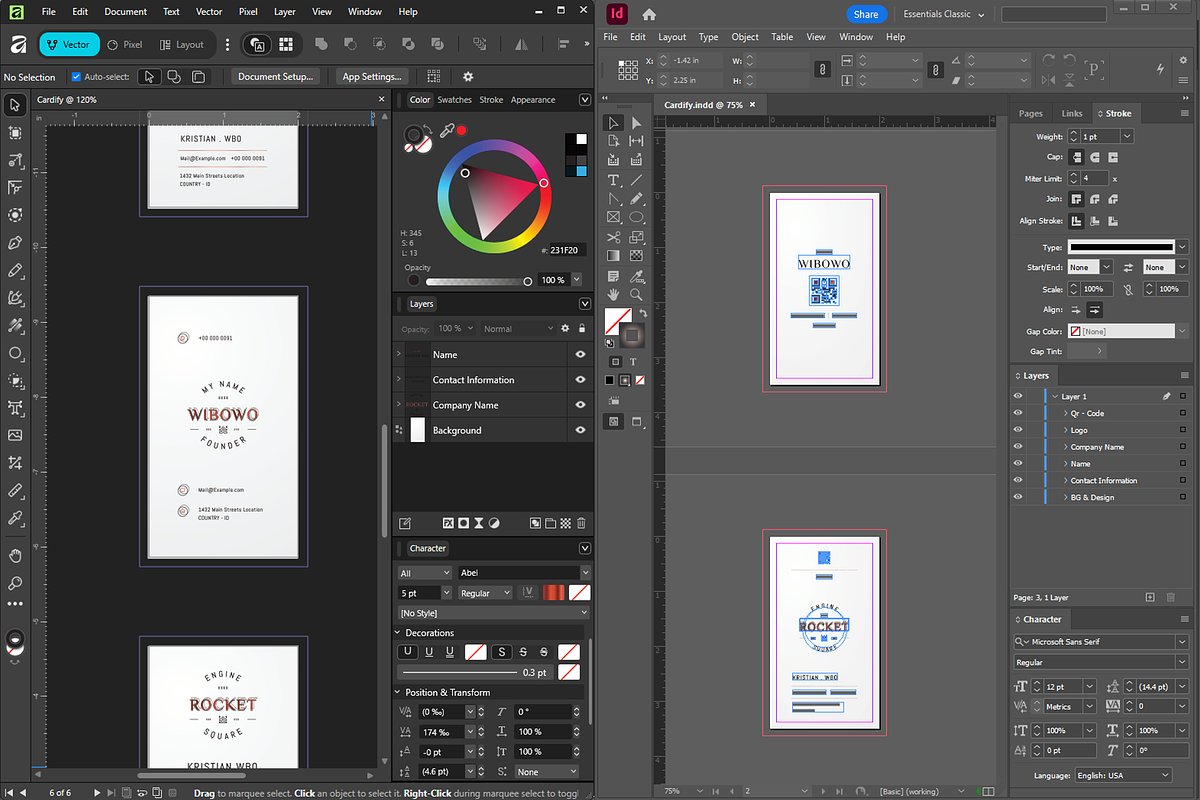This screenshot has width=1200, height=800.
Task: Select the Type tool in InDesign
Action: [x=614, y=180]
